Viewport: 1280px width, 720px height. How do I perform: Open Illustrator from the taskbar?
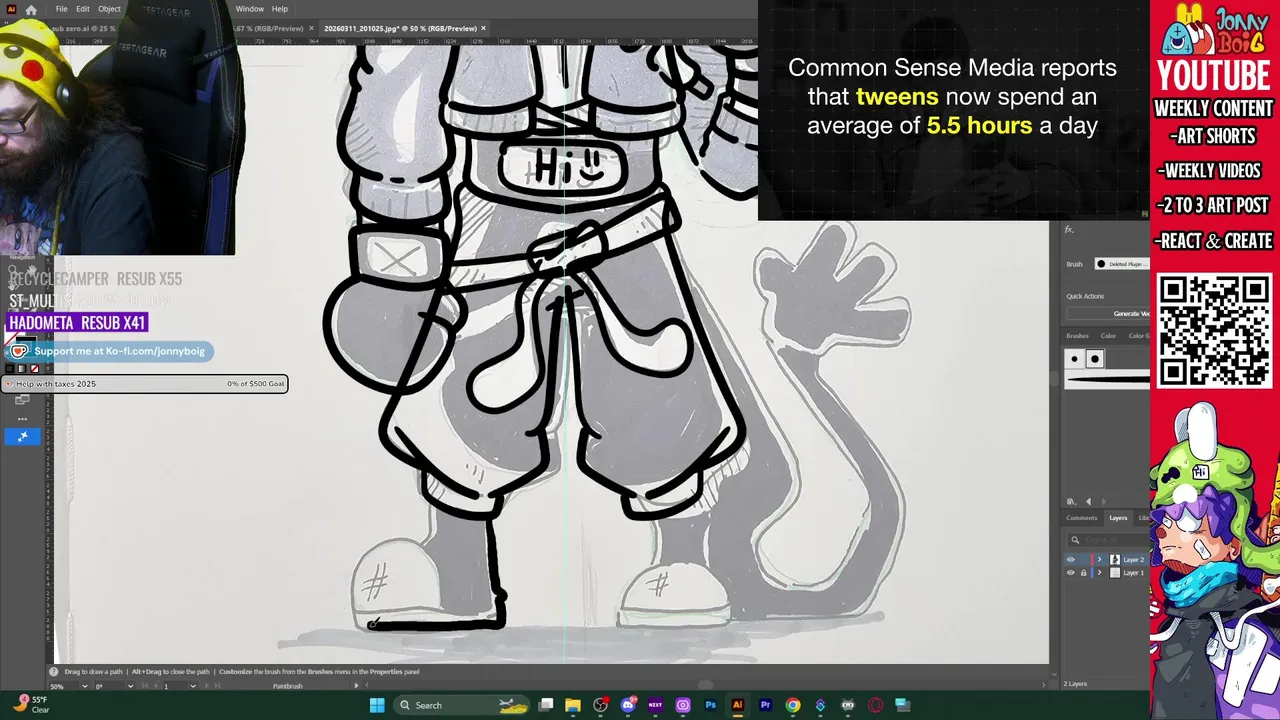pos(738,705)
